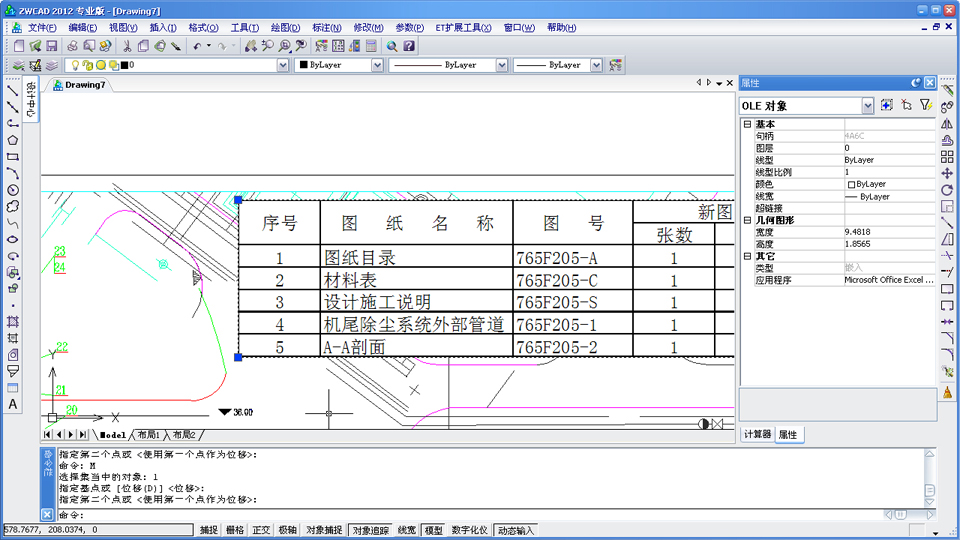Toggle 正交 ortho mode in status bar
This screenshot has width=960, height=540.
coord(261,530)
